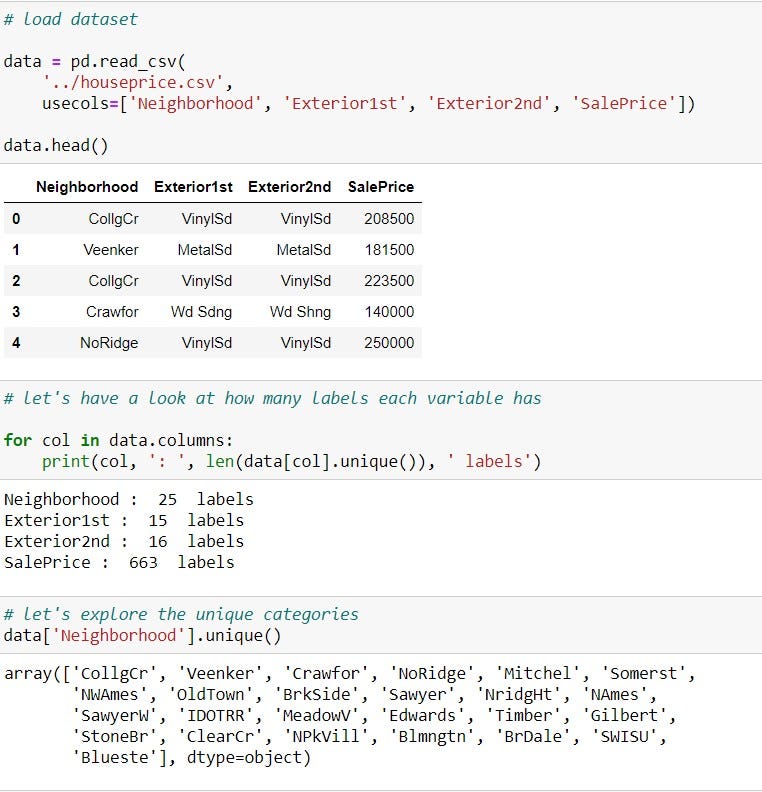Click the Crawfor cell in the table
This screenshot has width=762, height=792.
pos(112,312)
